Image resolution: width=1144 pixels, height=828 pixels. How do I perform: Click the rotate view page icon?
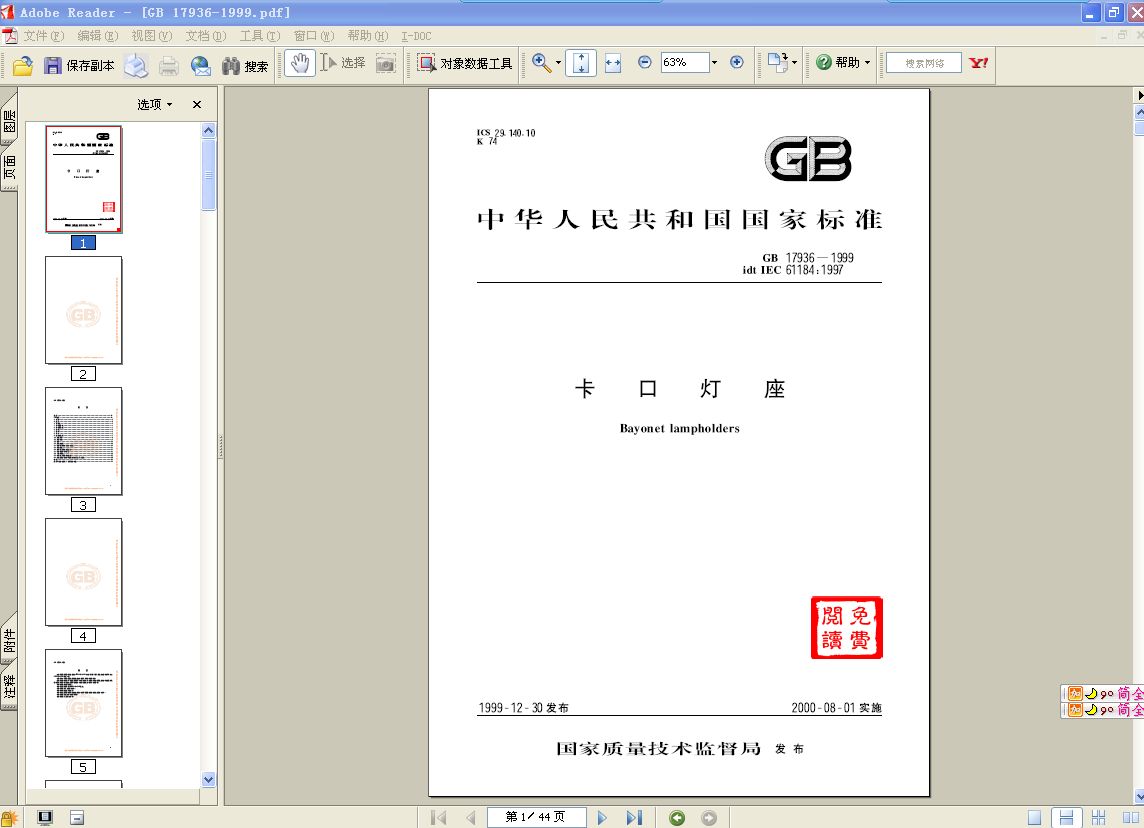click(778, 63)
